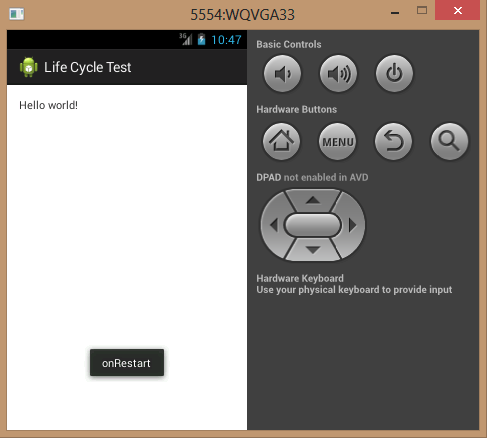Click the volume up button
The image size is (487, 438).
pos(338,74)
